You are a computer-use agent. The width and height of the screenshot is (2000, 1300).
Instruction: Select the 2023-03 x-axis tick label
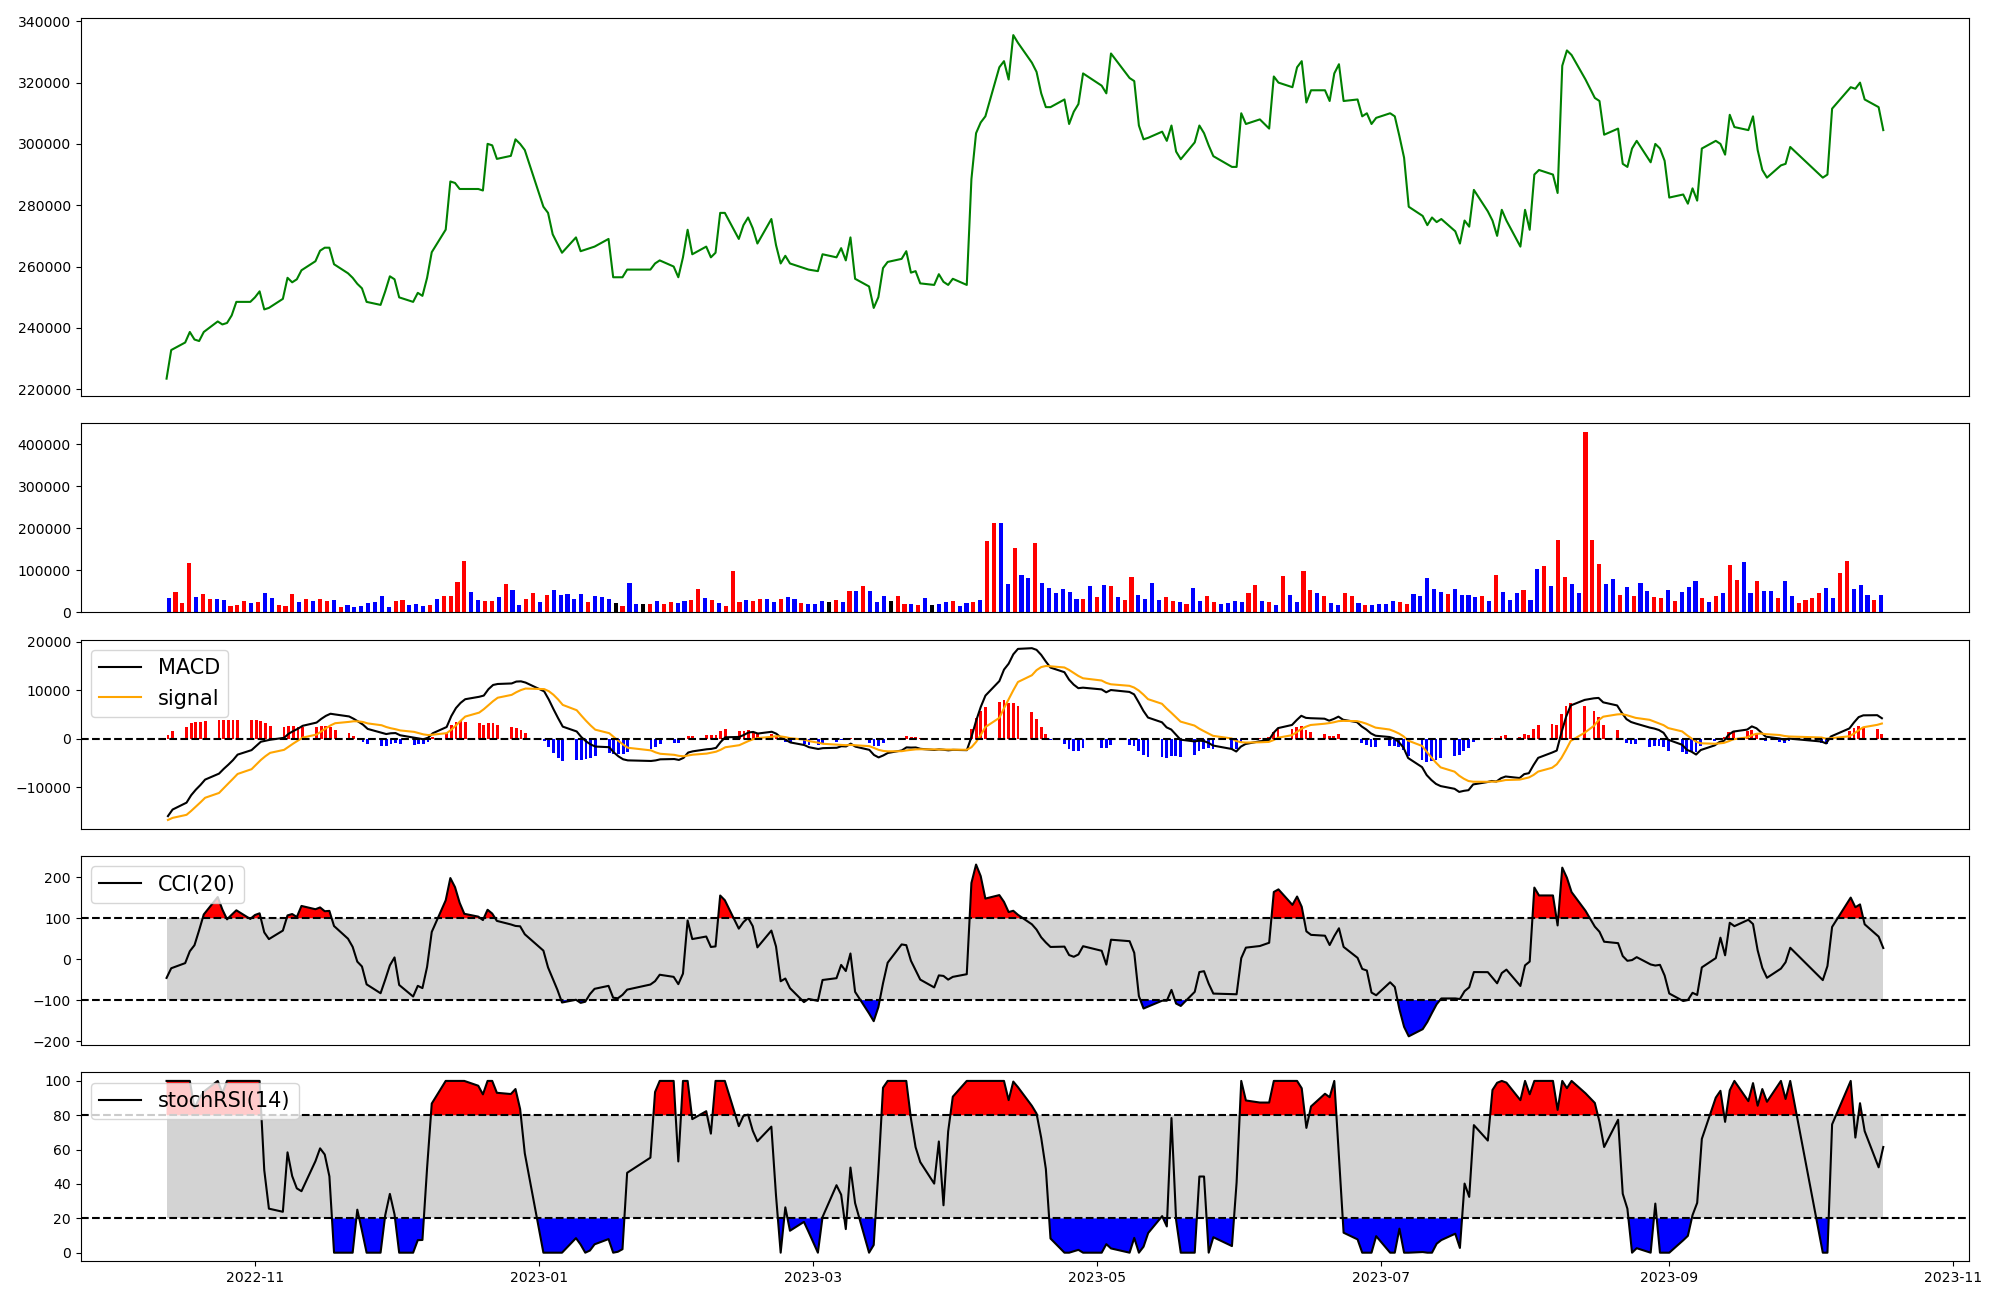pyautogui.click(x=813, y=1277)
